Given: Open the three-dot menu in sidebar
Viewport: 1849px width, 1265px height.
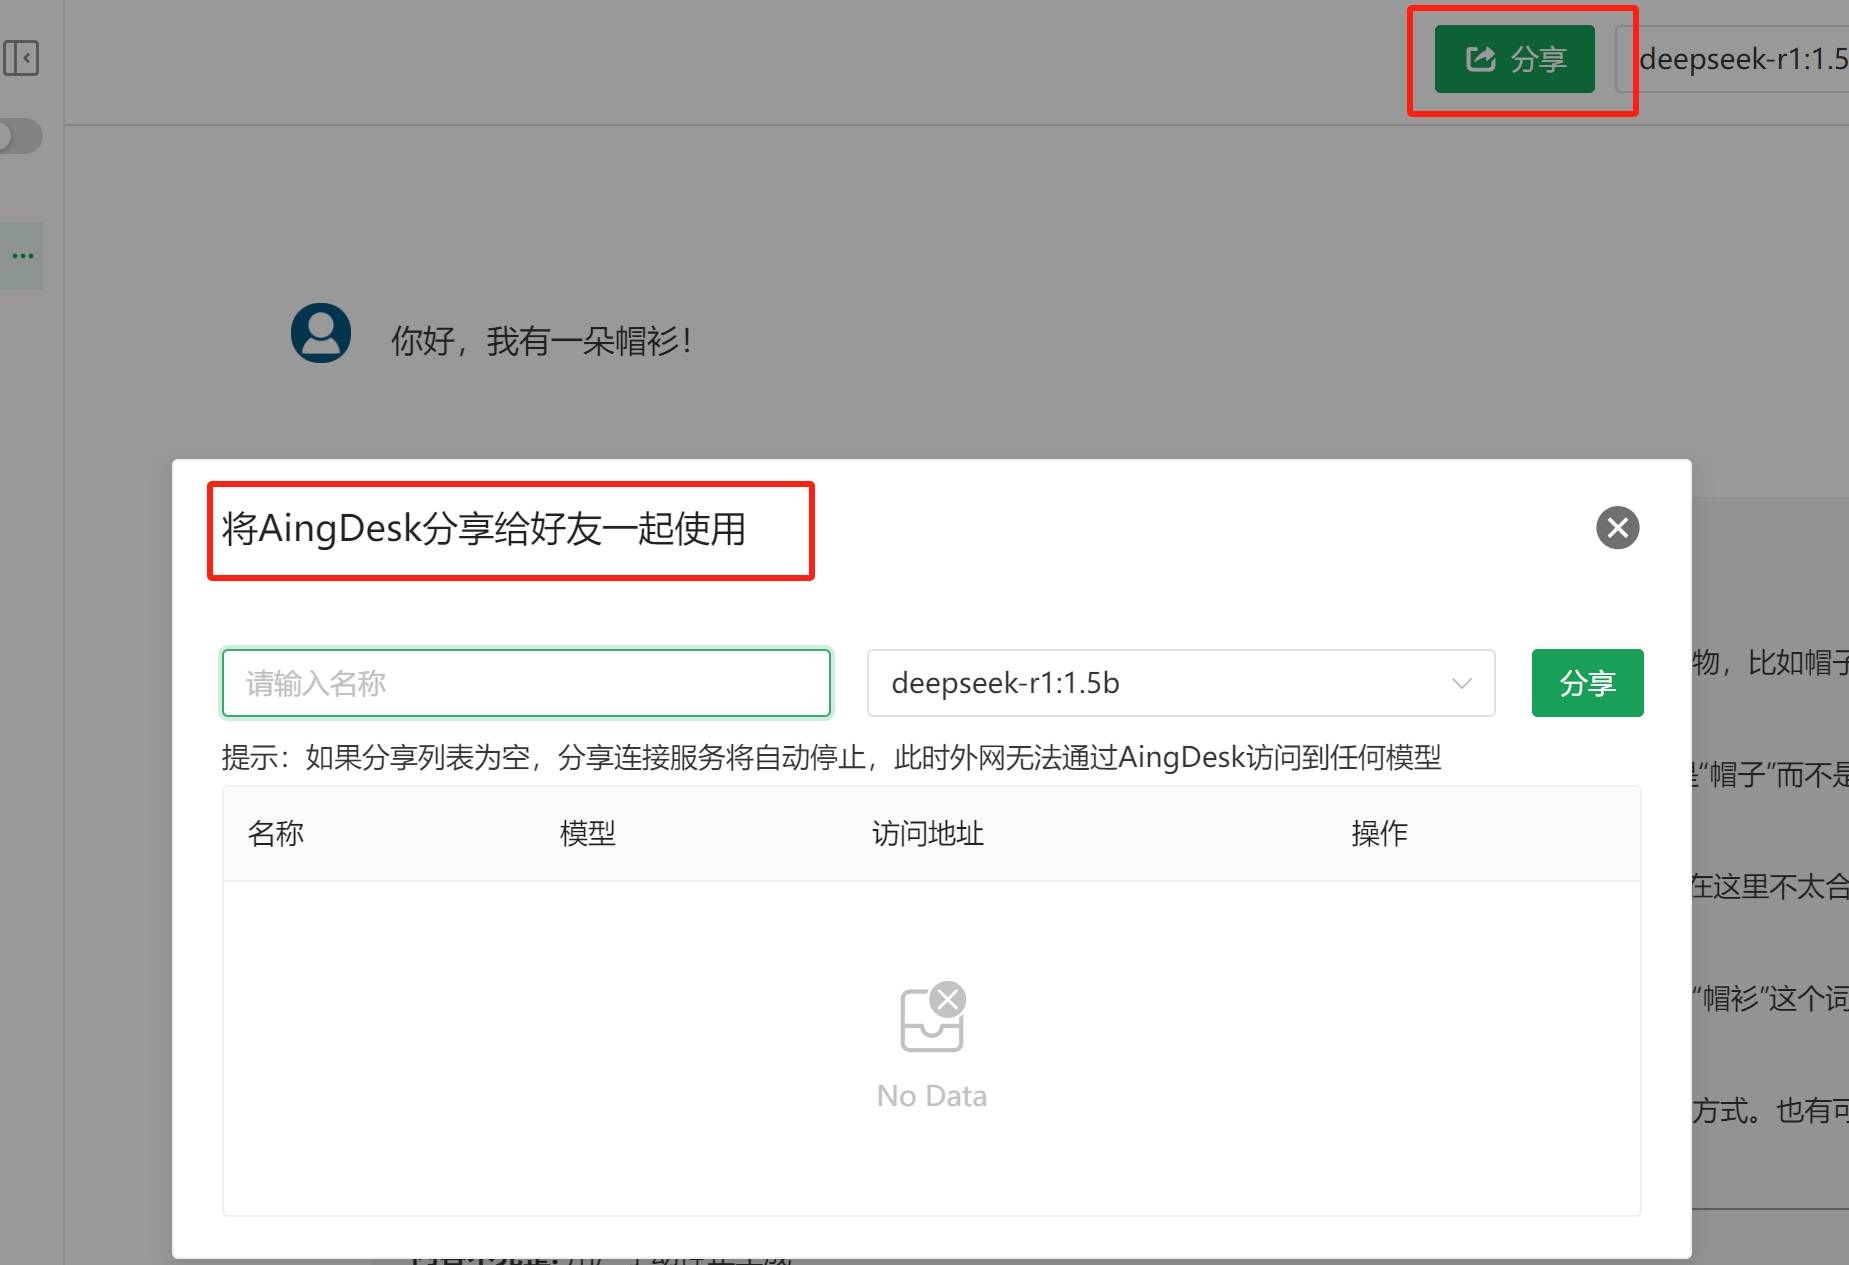Looking at the screenshot, I should 22,256.
